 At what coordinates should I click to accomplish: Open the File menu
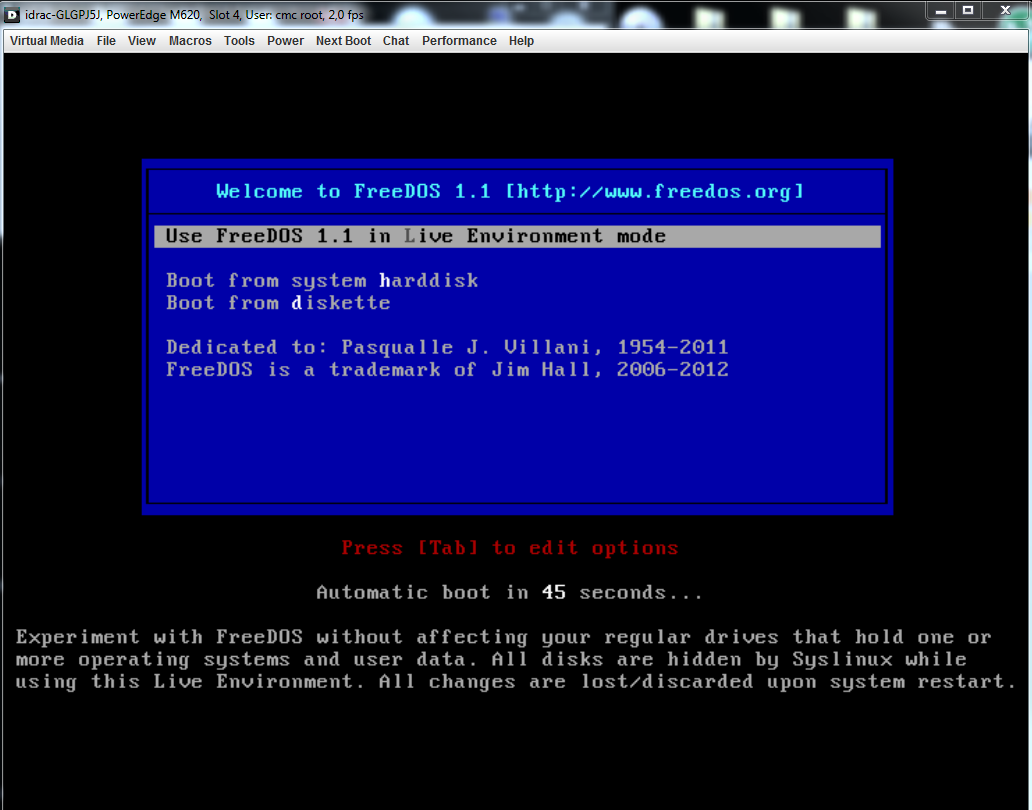[106, 41]
